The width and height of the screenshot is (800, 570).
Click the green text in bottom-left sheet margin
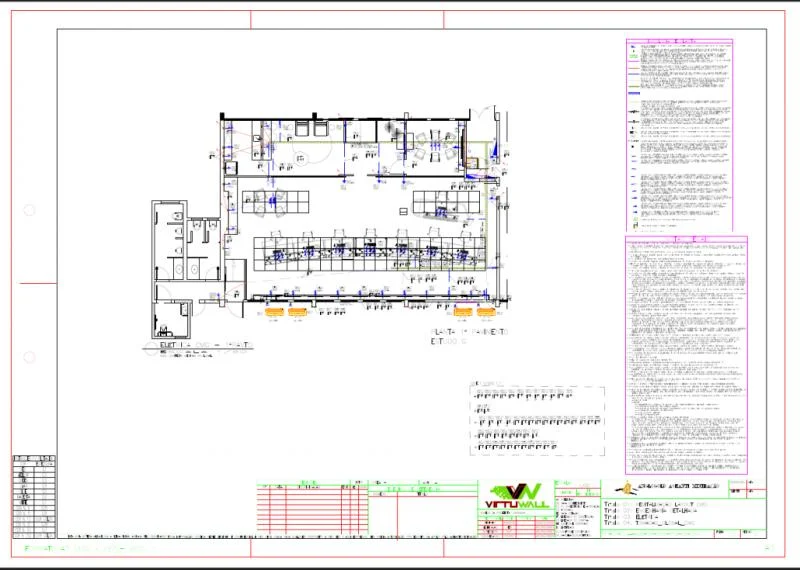(88, 549)
